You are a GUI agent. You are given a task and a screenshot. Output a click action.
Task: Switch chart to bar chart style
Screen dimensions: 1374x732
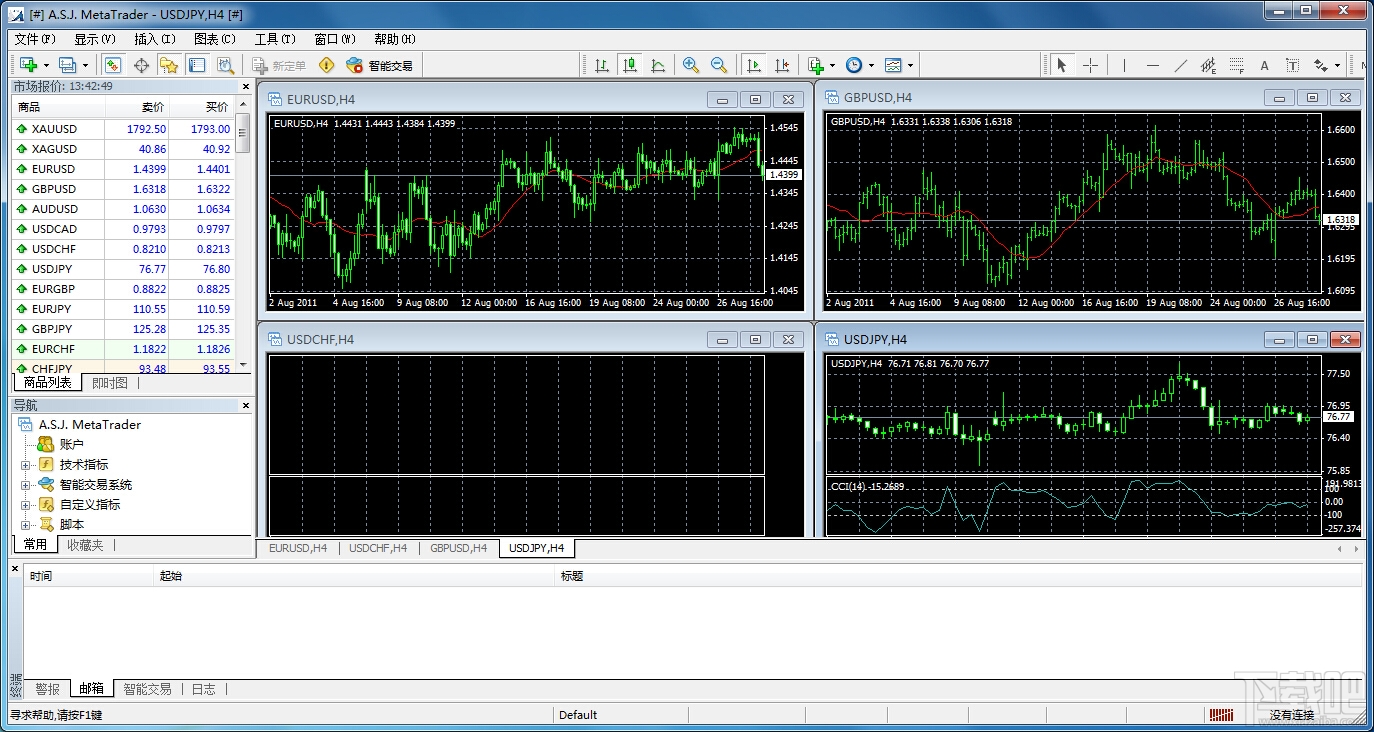pos(602,65)
